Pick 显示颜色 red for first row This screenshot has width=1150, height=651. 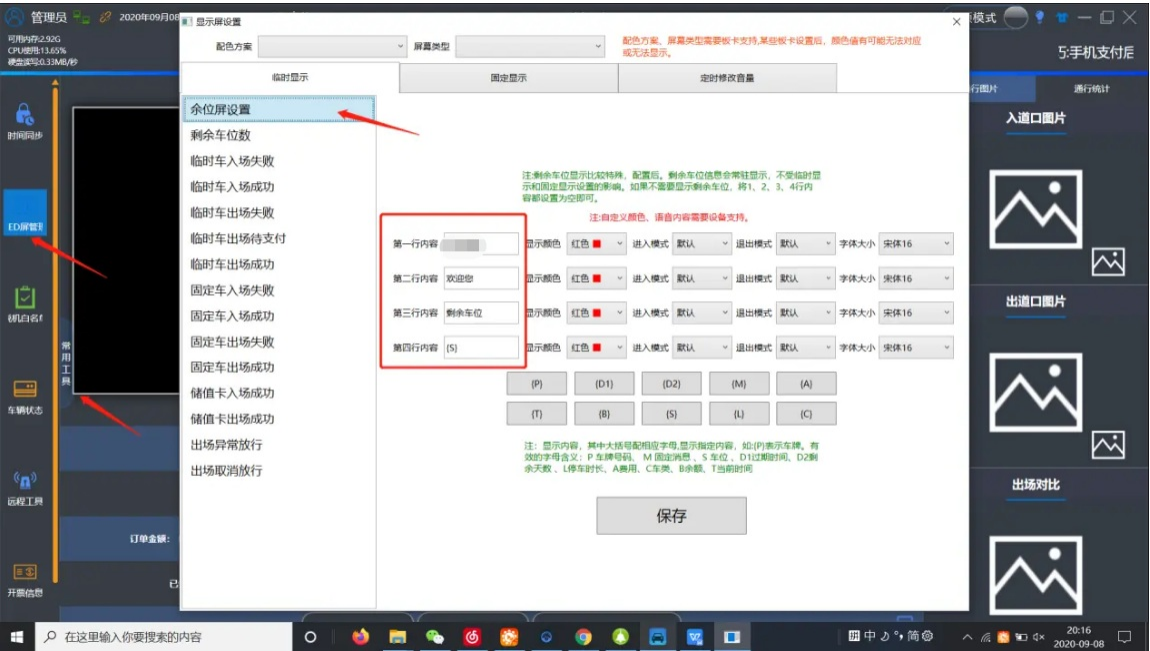596,243
